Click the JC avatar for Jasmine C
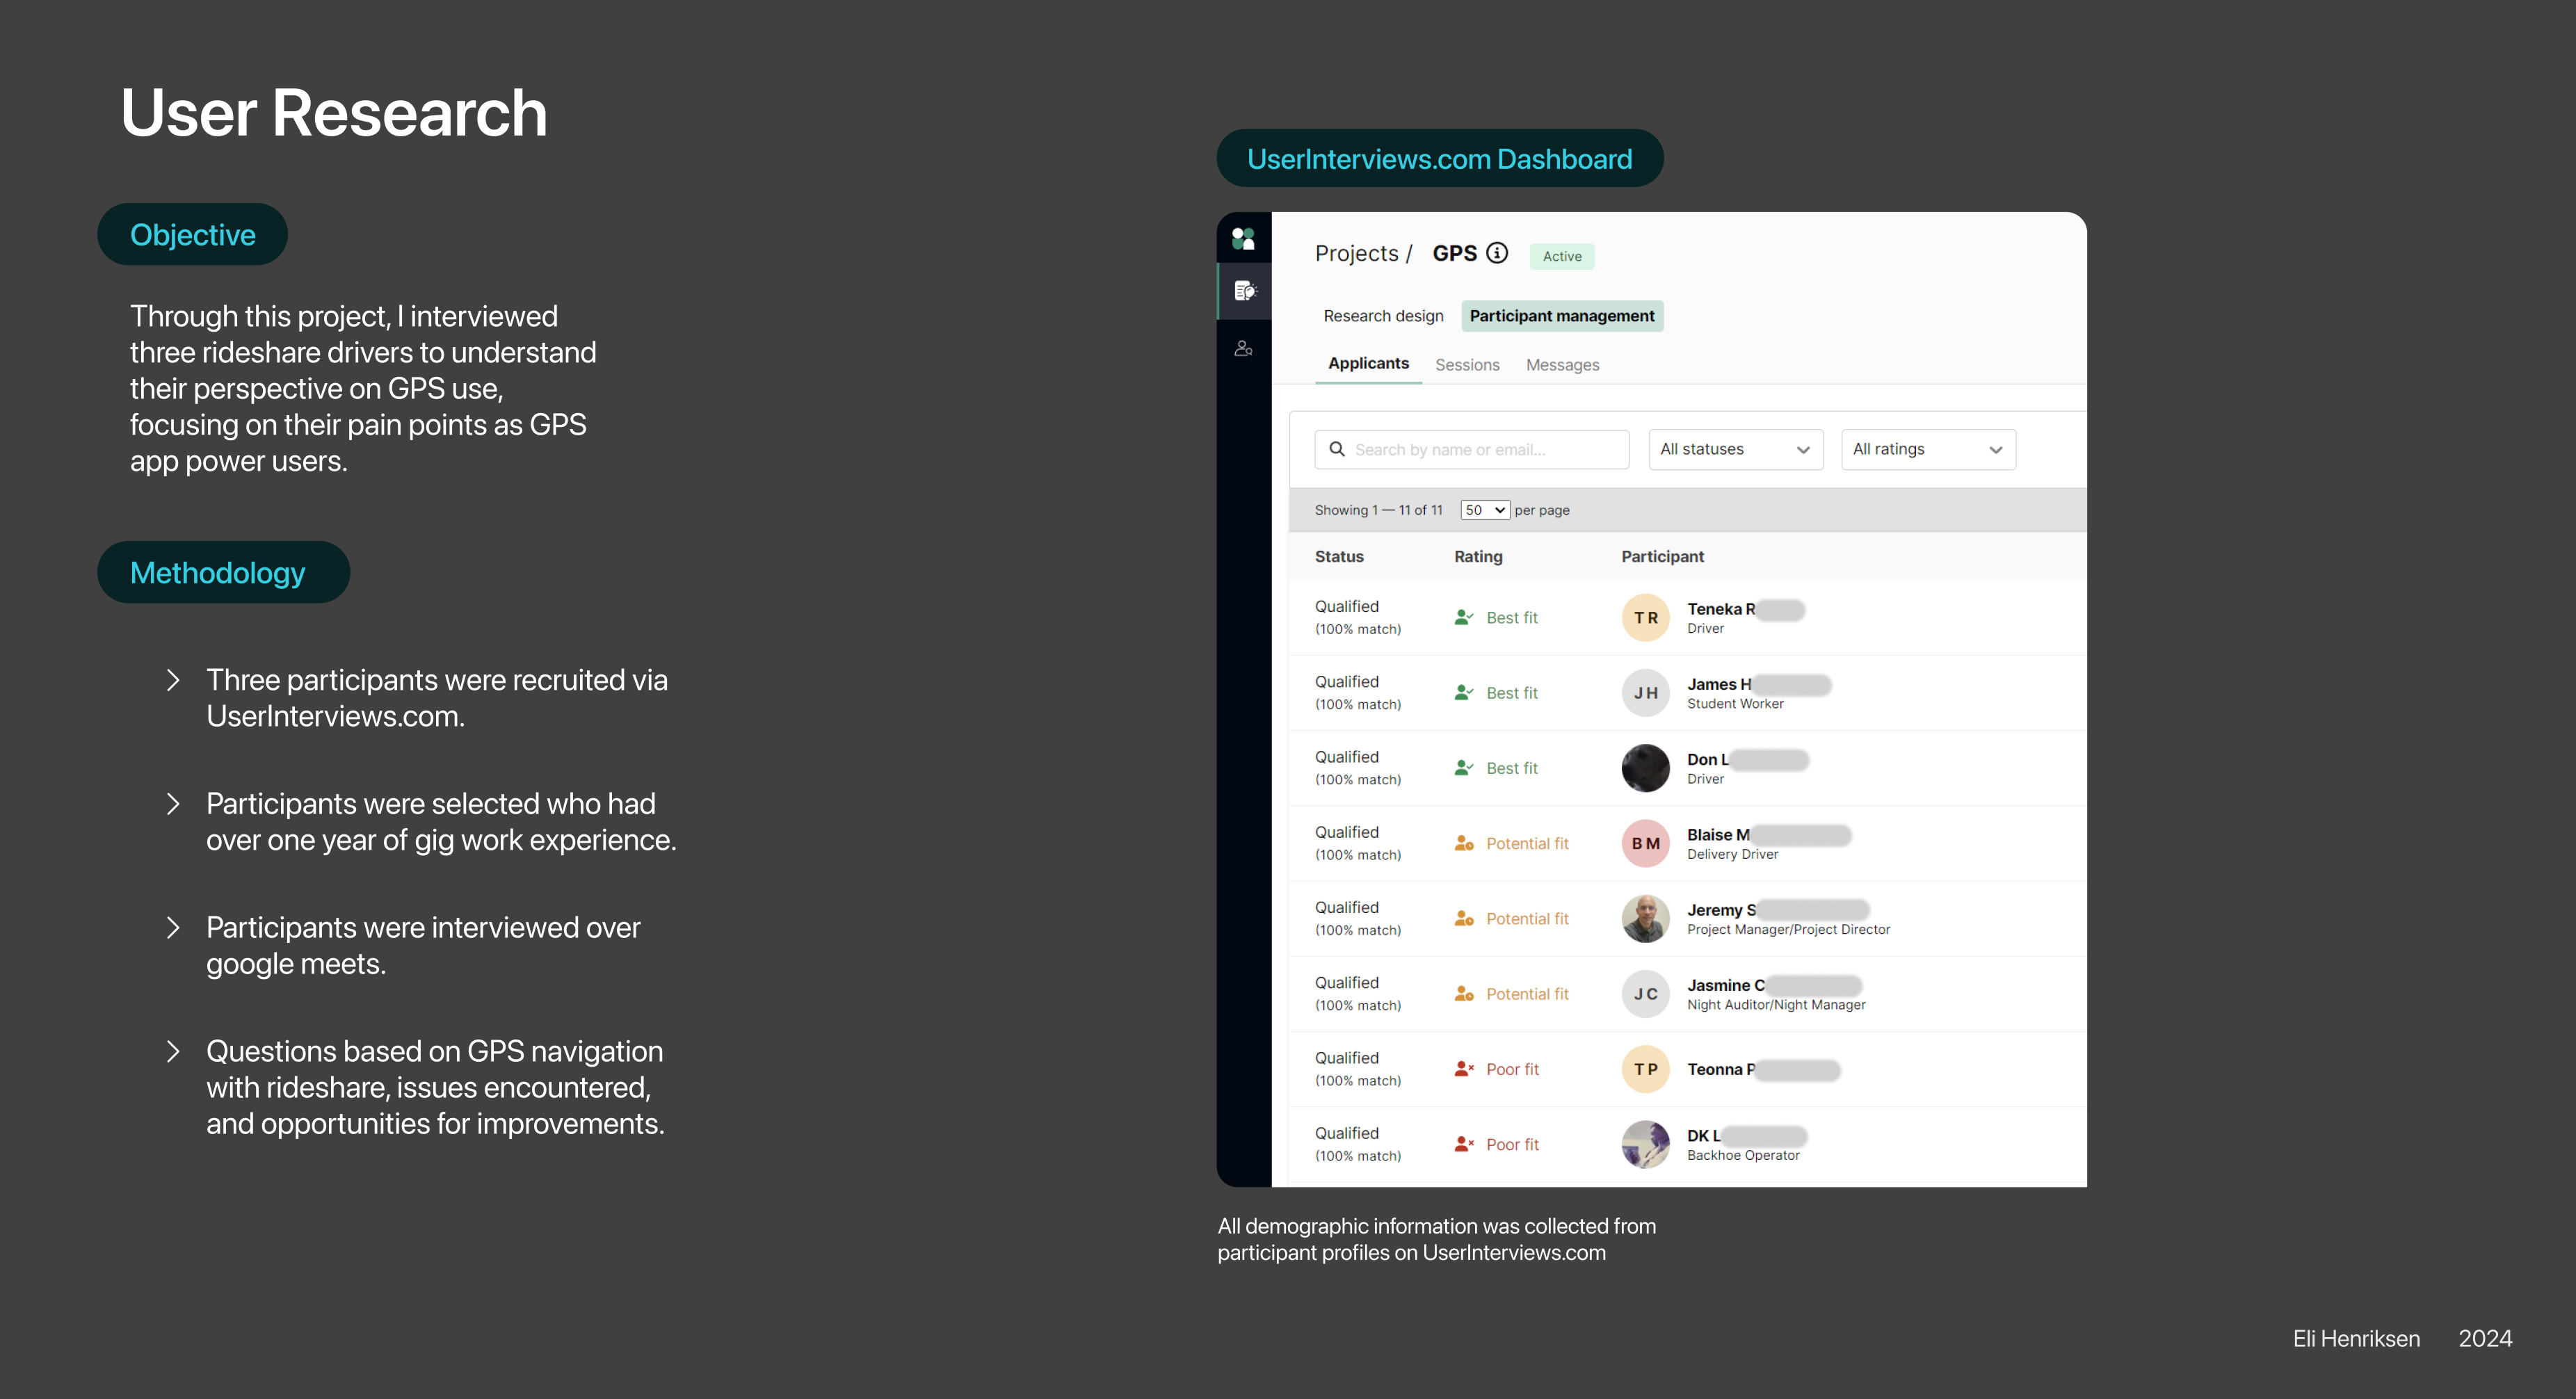The height and width of the screenshot is (1399, 2576). pyautogui.click(x=1645, y=993)
